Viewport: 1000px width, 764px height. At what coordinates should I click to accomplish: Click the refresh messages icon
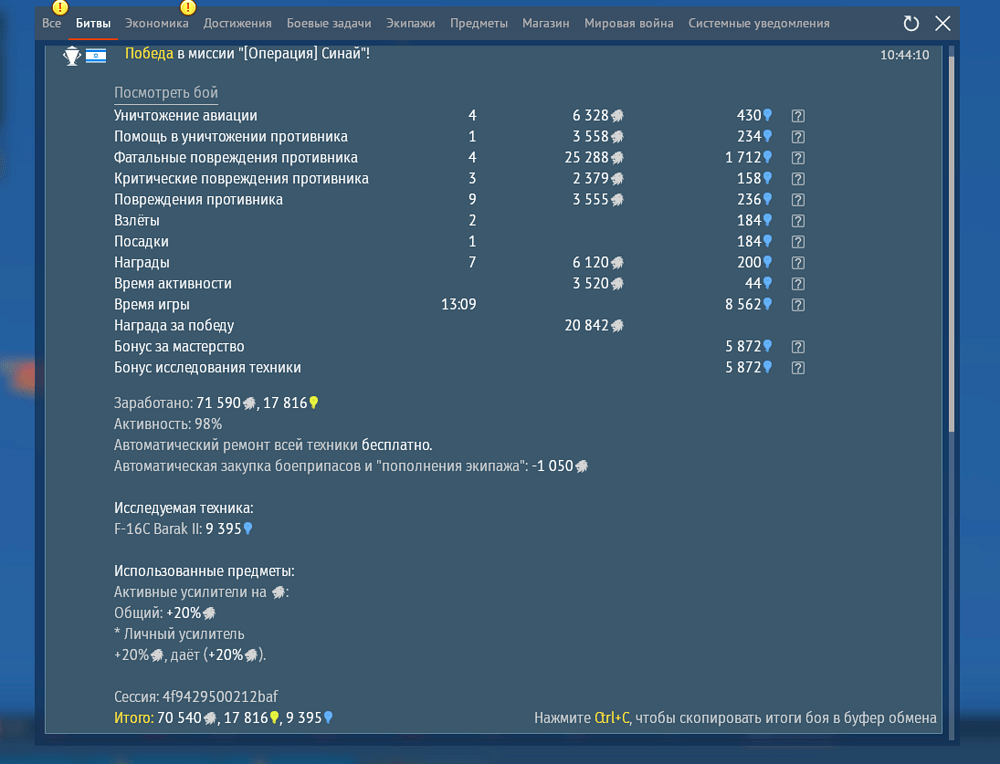click(911, 24)
